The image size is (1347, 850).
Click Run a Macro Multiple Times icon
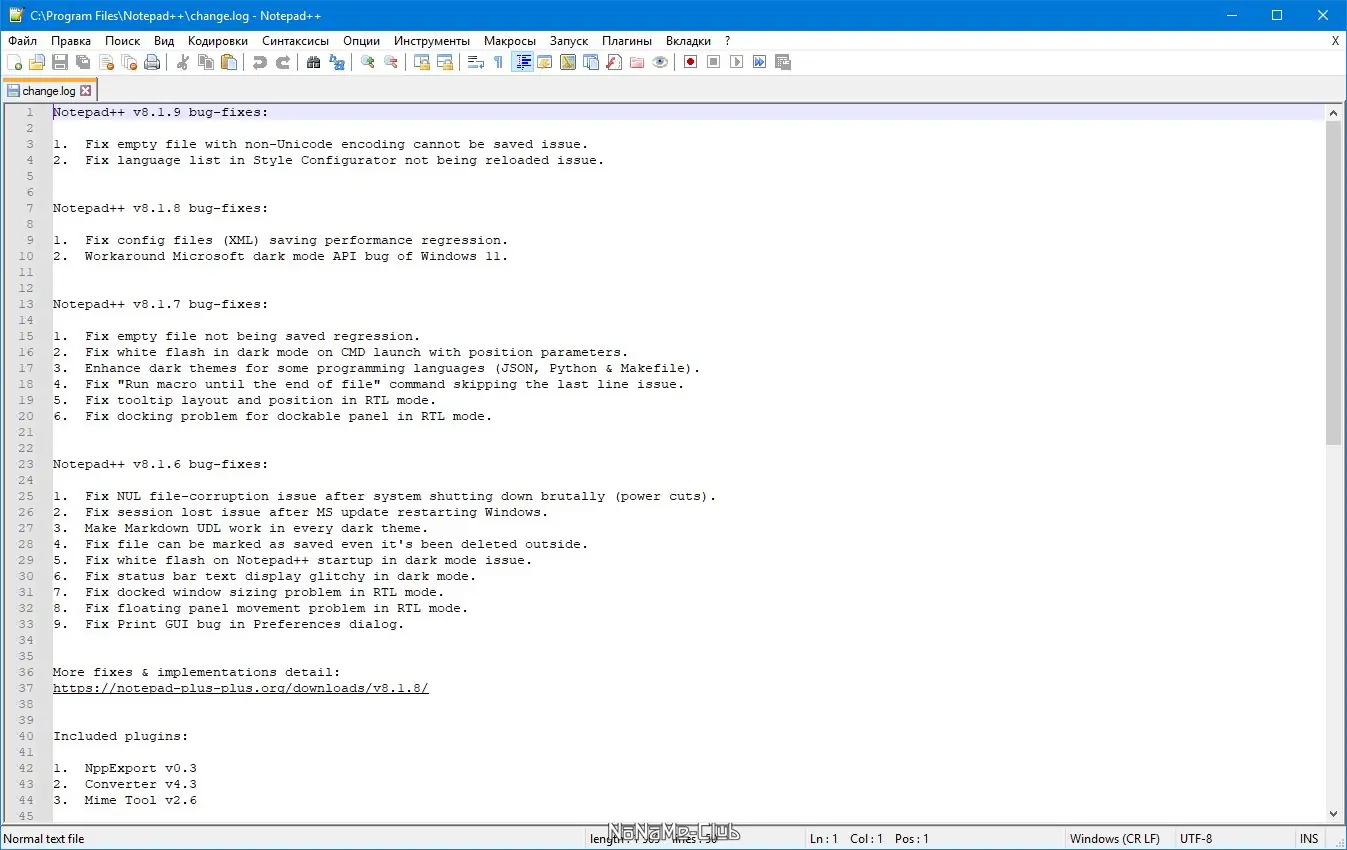coord(760,62)
